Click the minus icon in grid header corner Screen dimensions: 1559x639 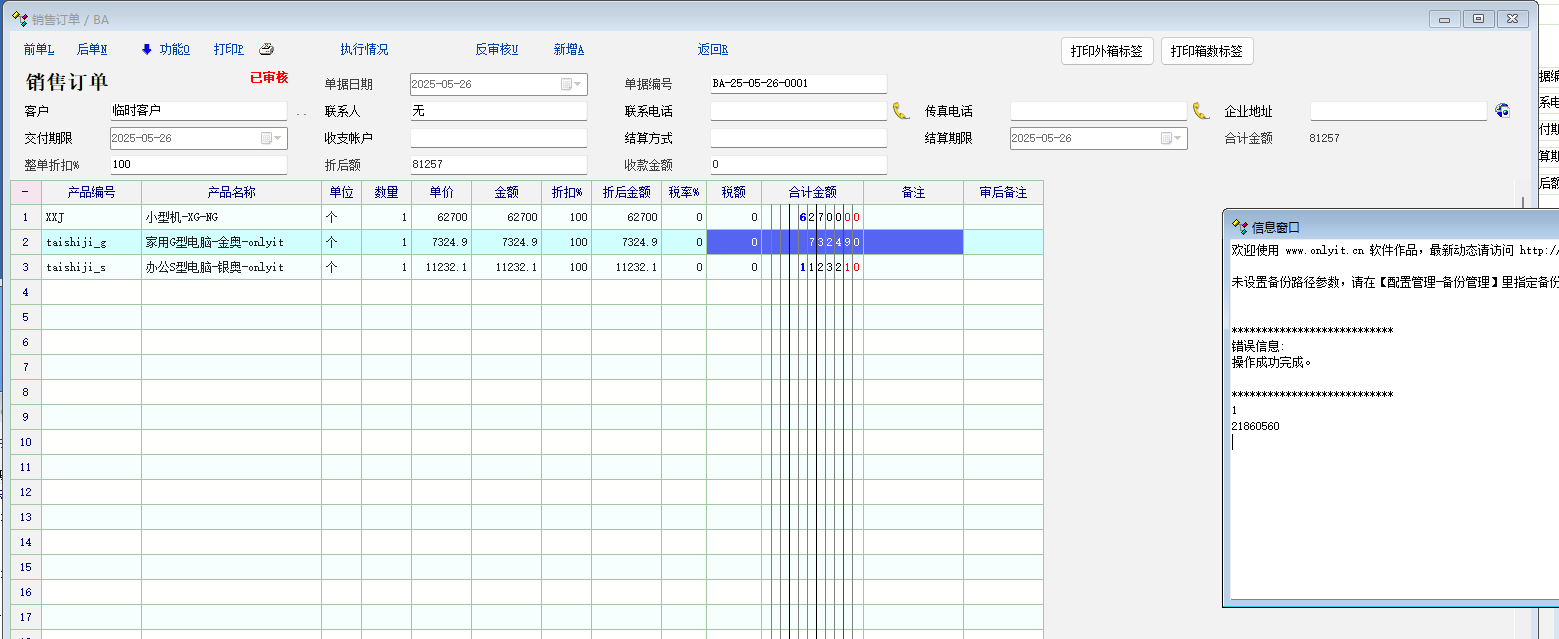tap(25, 192)
